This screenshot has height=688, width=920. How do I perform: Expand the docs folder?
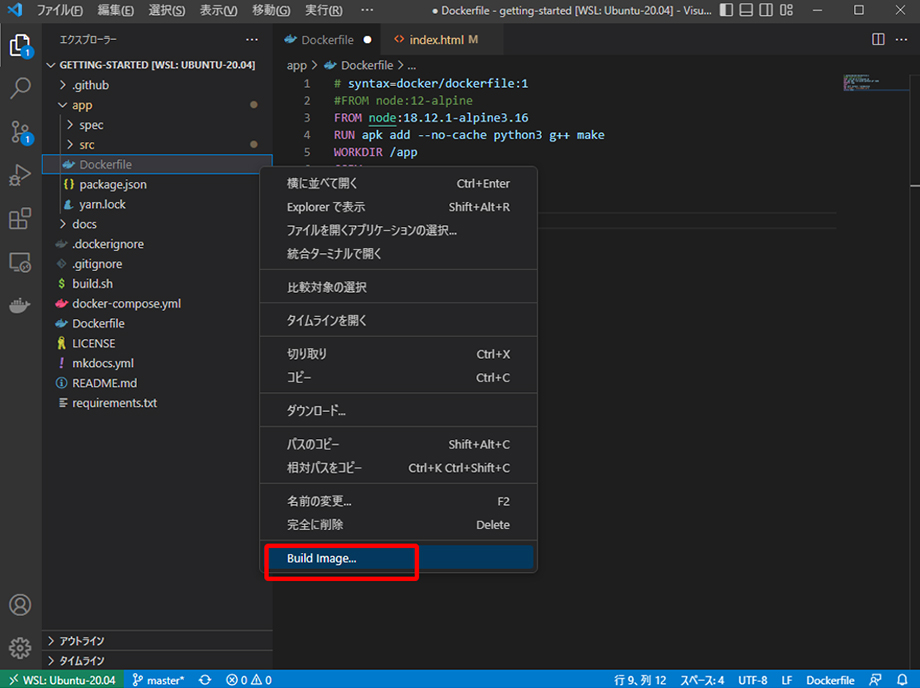(157, 224)
